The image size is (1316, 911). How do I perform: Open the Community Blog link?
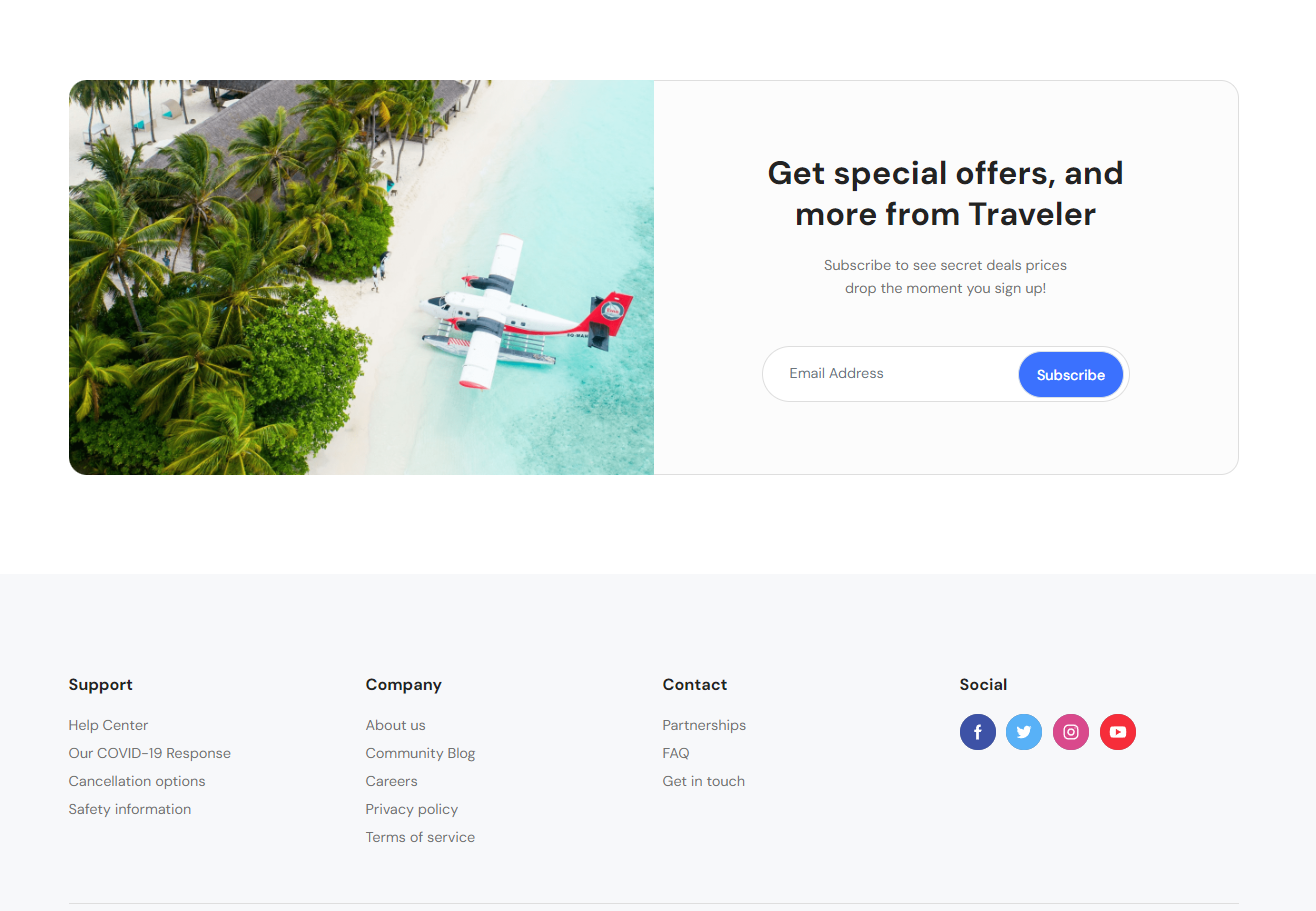pyautogui.click(x=420, y=753)
